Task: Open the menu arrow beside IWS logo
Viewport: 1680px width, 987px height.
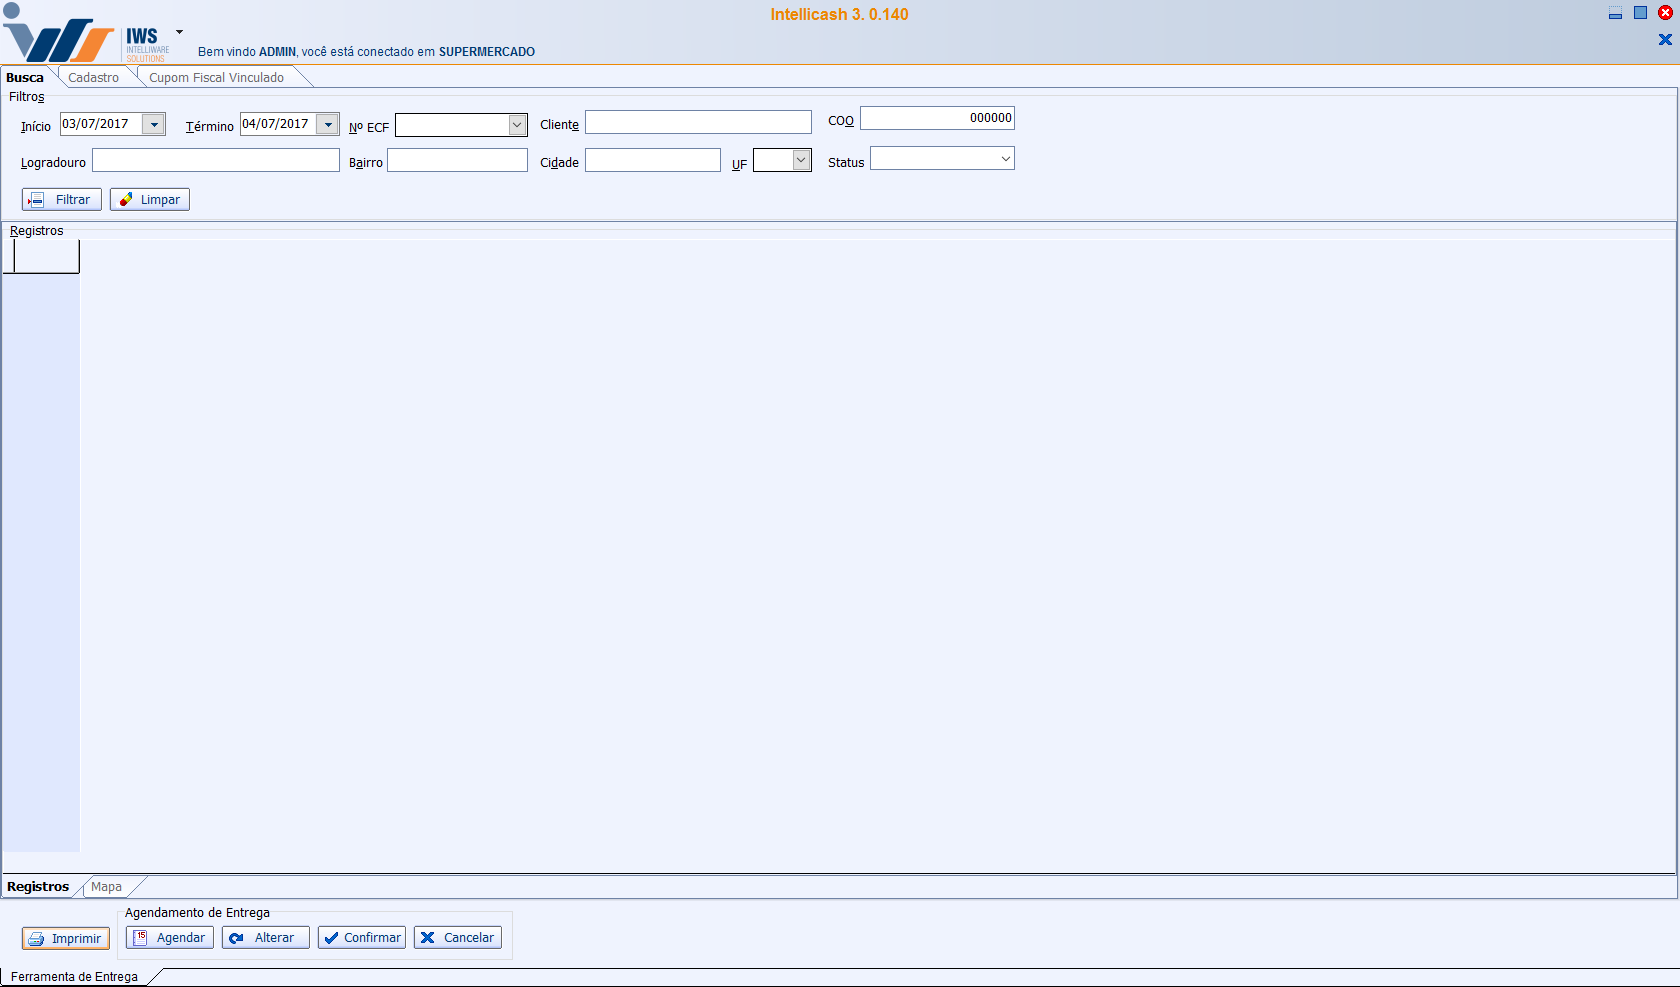Action: click(179, 32)
